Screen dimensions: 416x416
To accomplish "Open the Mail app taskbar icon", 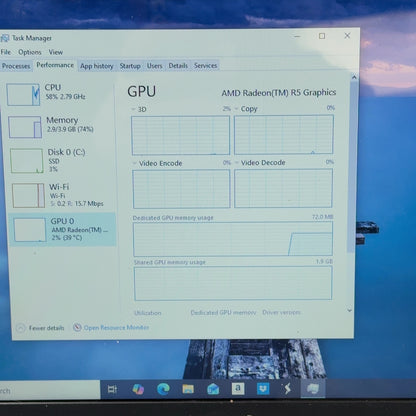I will pos(213,389).
